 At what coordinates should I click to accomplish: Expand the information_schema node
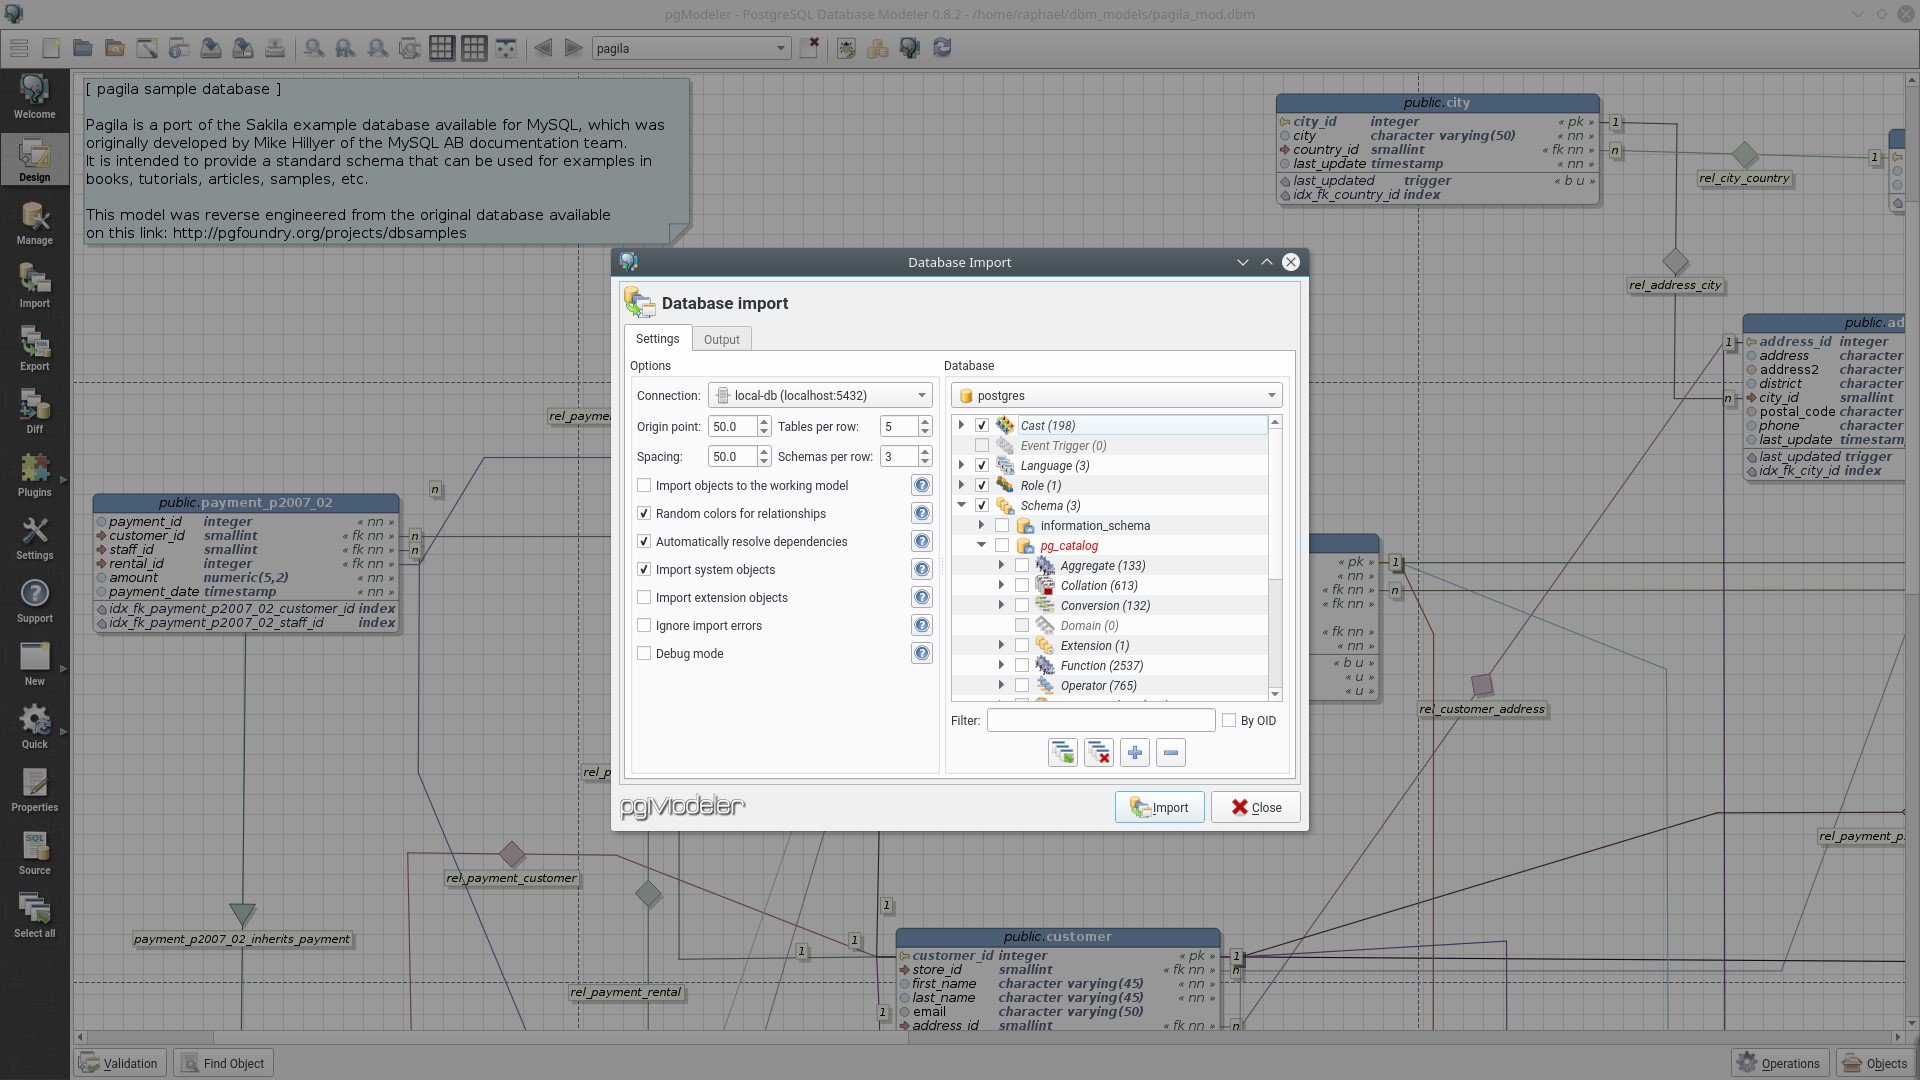pyautogui.click(x=982, y=525)
